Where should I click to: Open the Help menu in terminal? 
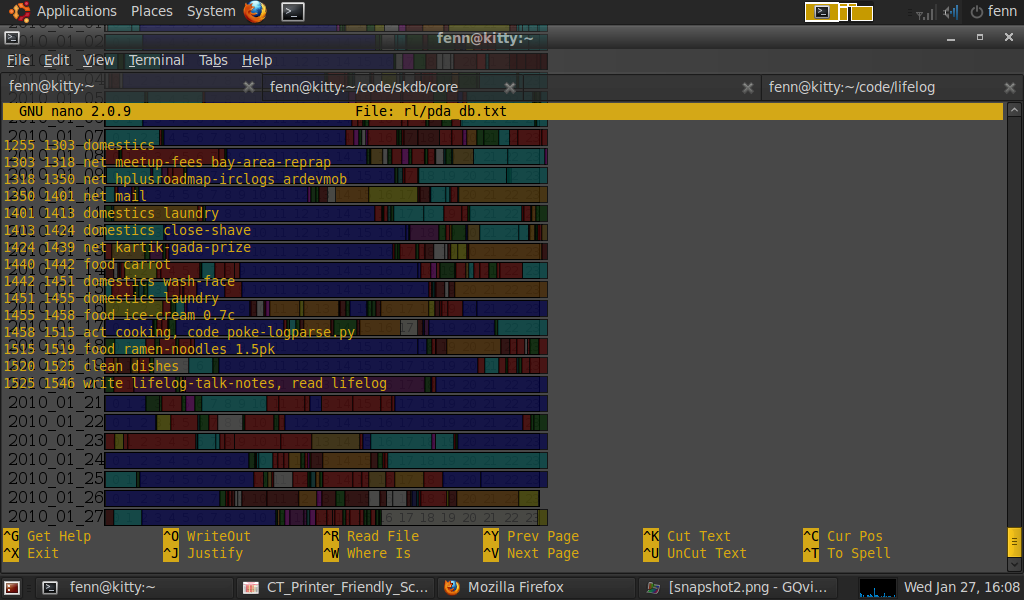point(257,60)
